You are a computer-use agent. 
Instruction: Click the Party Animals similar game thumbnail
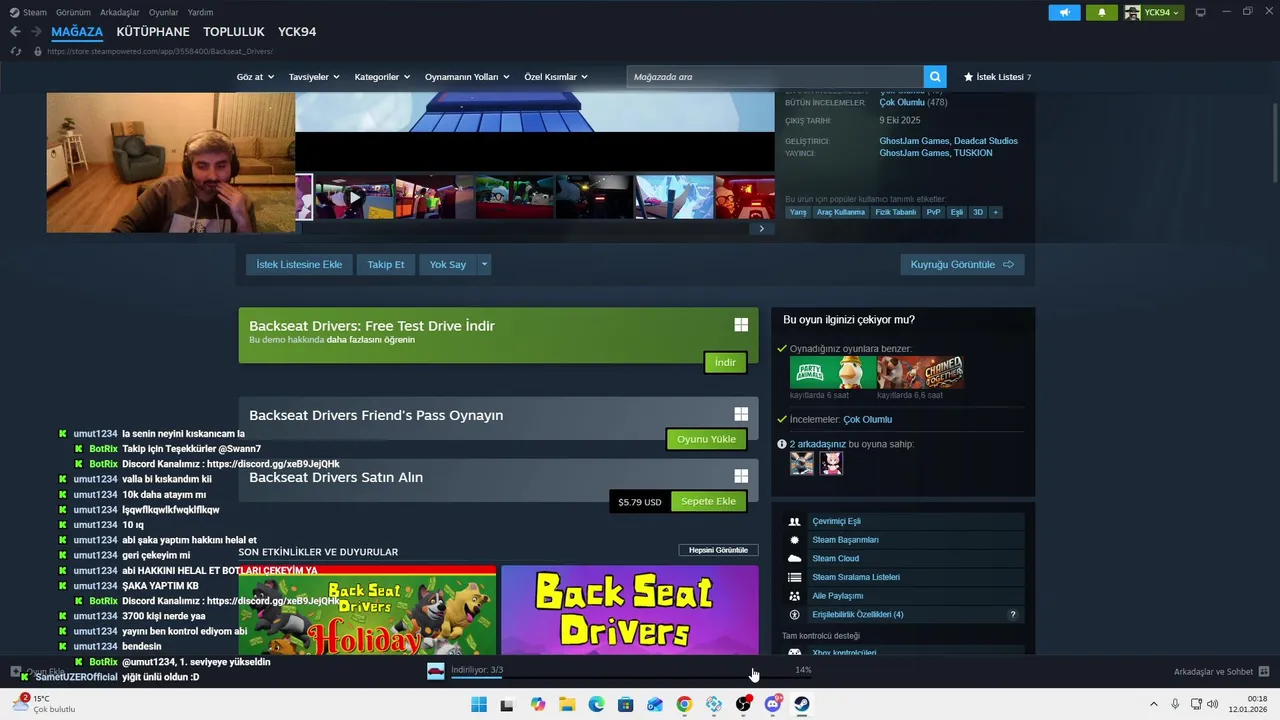(833, 372)
